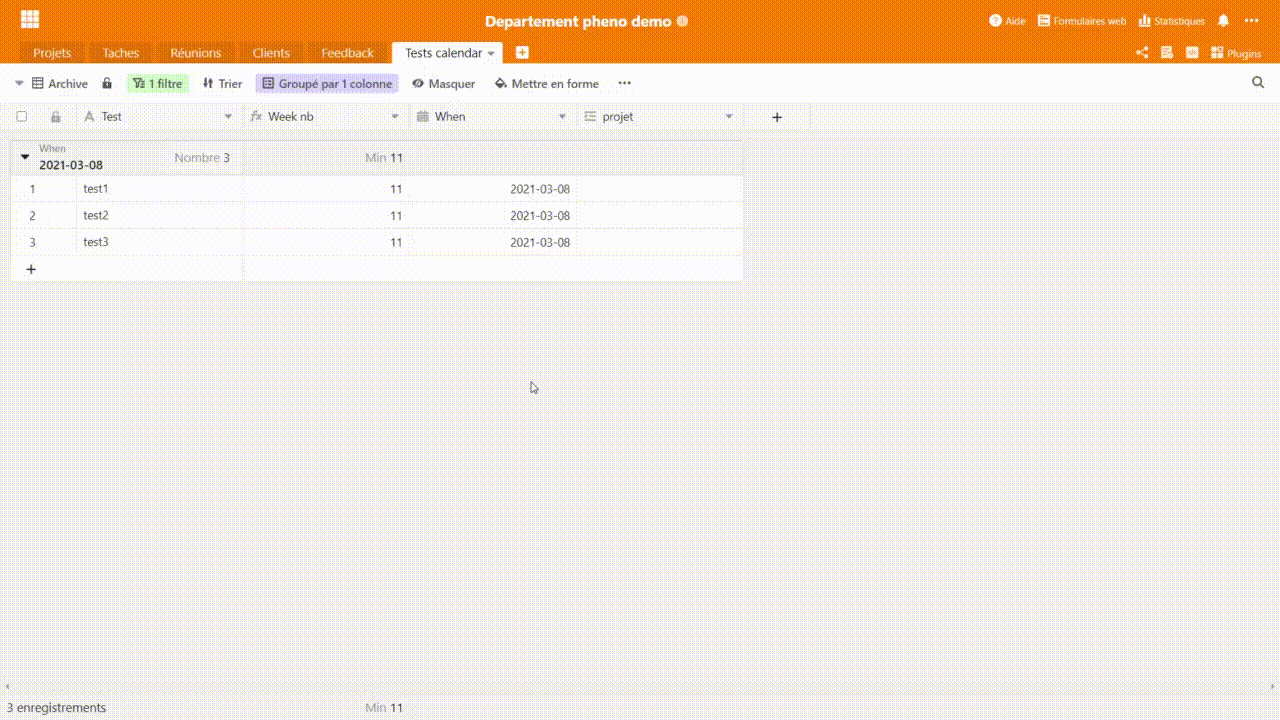Open the Tests calendar tab dropdown arrow
This screenshot has width=1280, height=720.
491,53
